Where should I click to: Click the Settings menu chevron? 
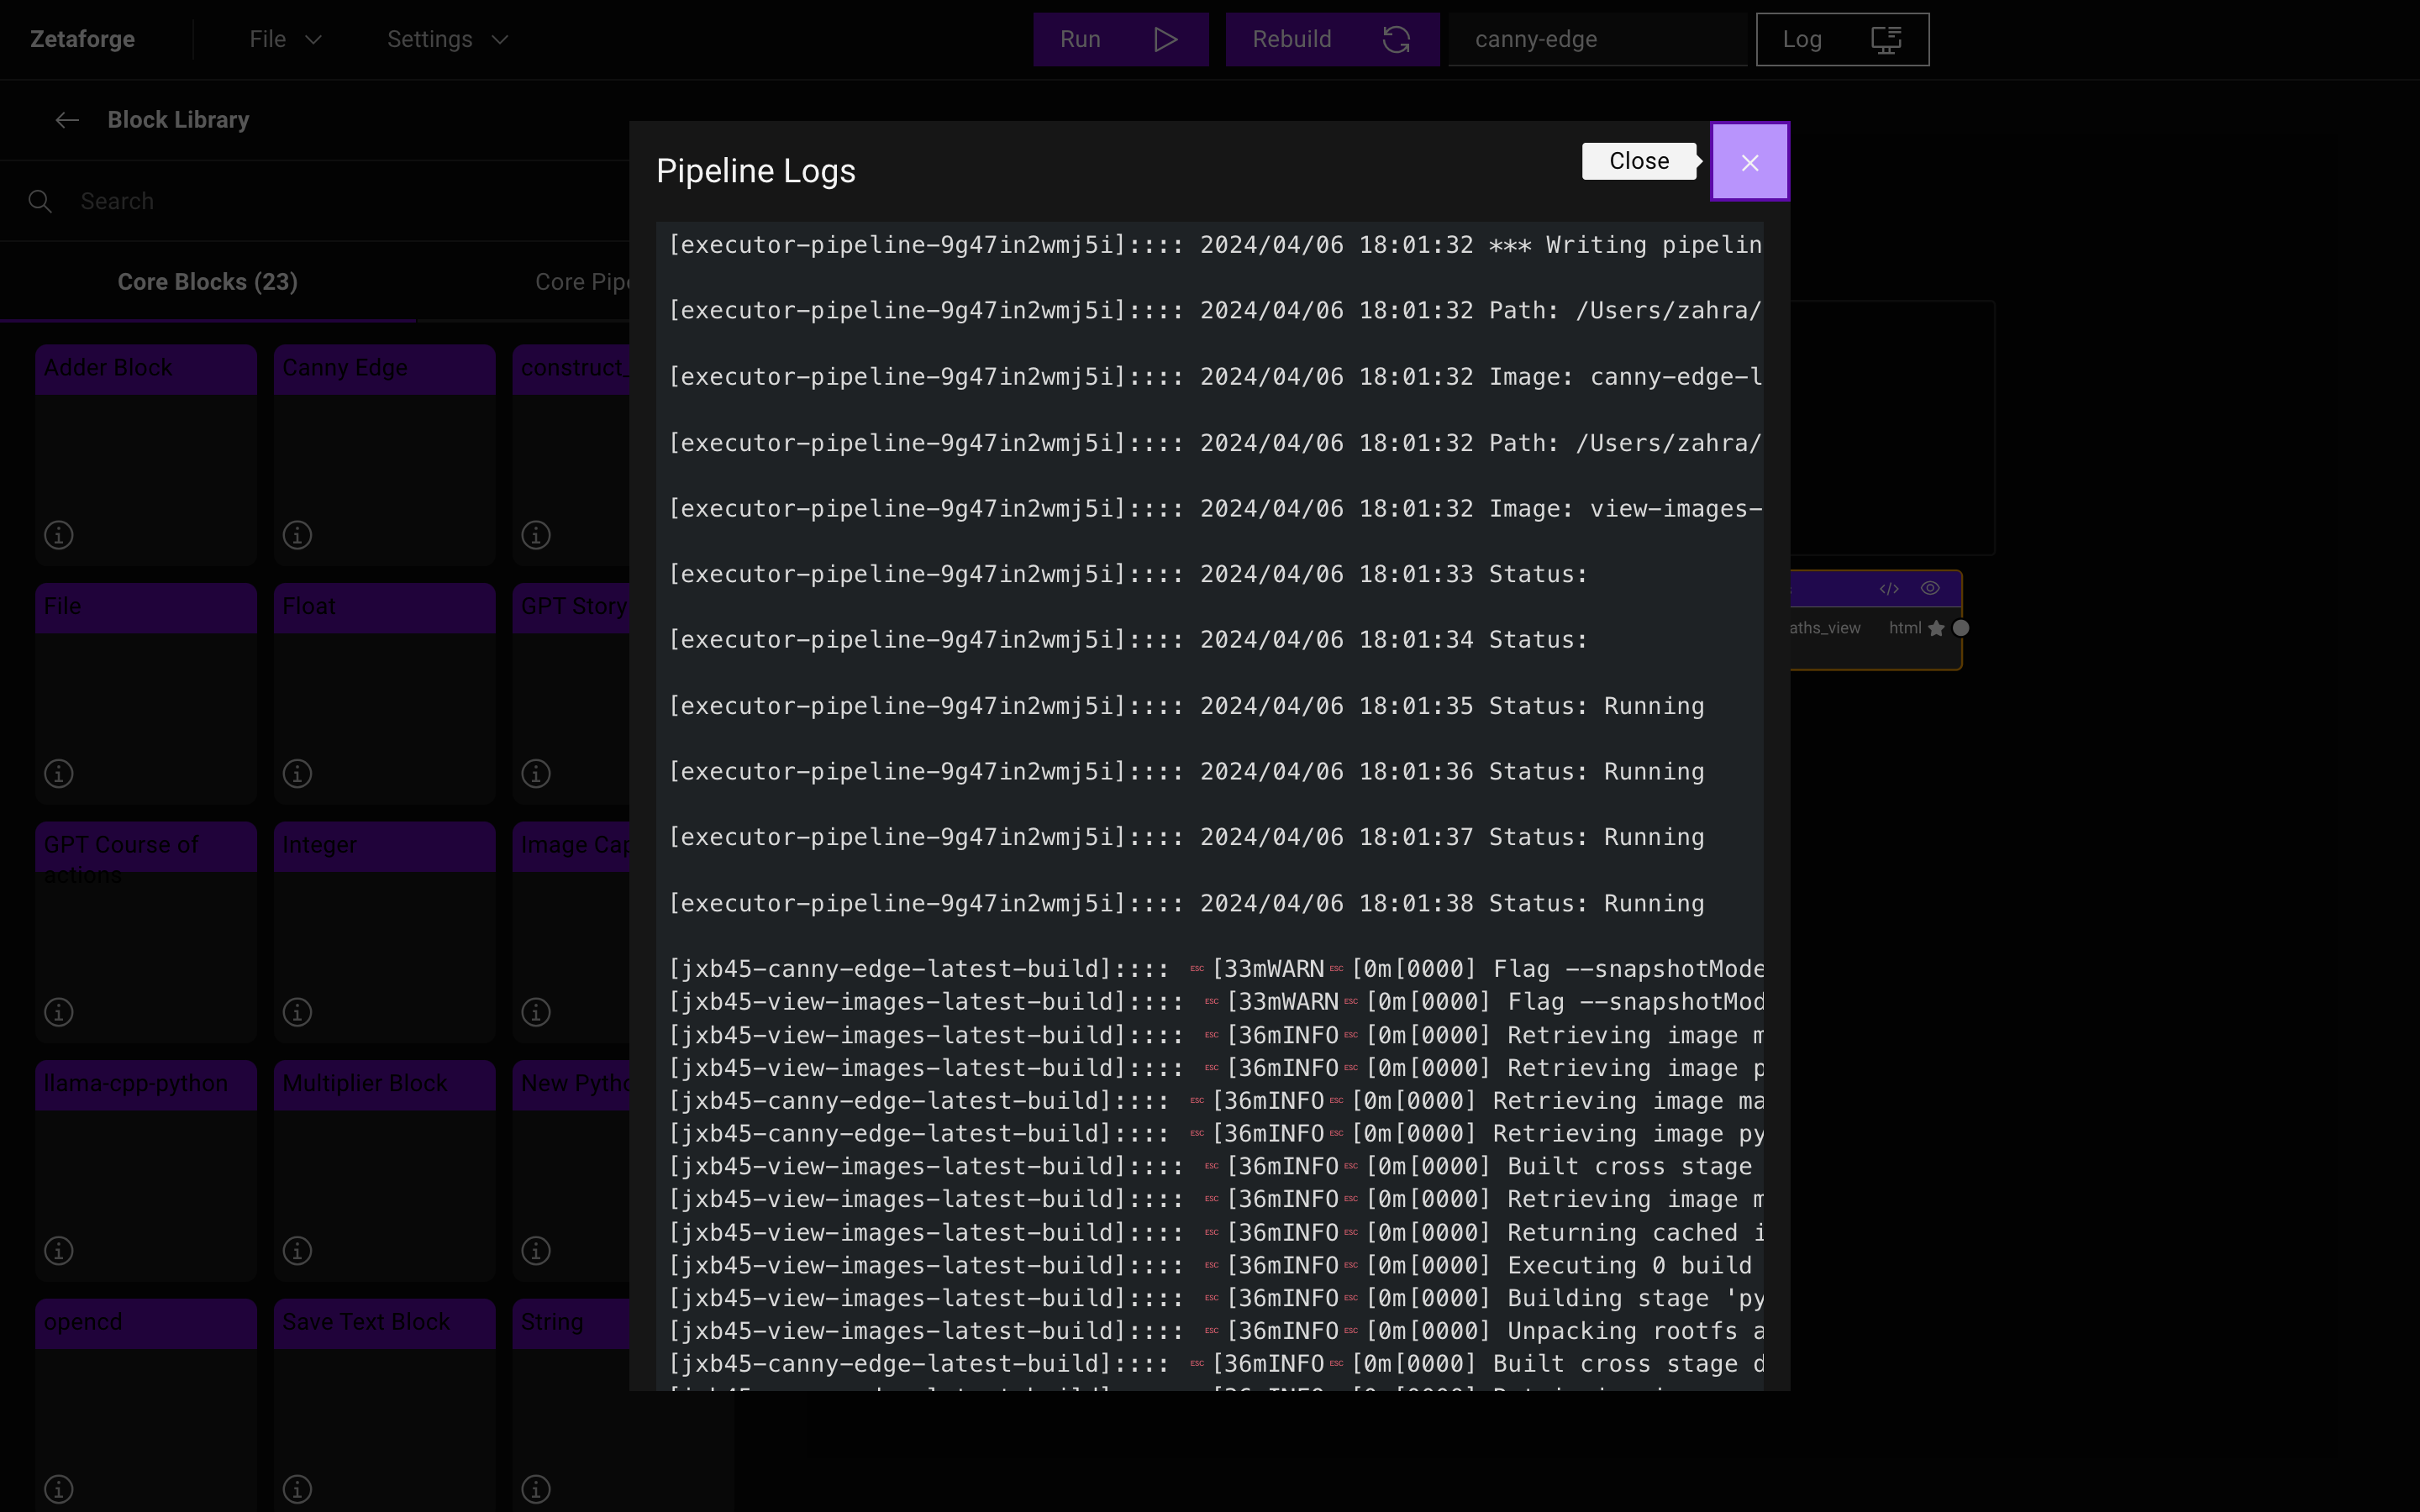[x=500, y=39]
